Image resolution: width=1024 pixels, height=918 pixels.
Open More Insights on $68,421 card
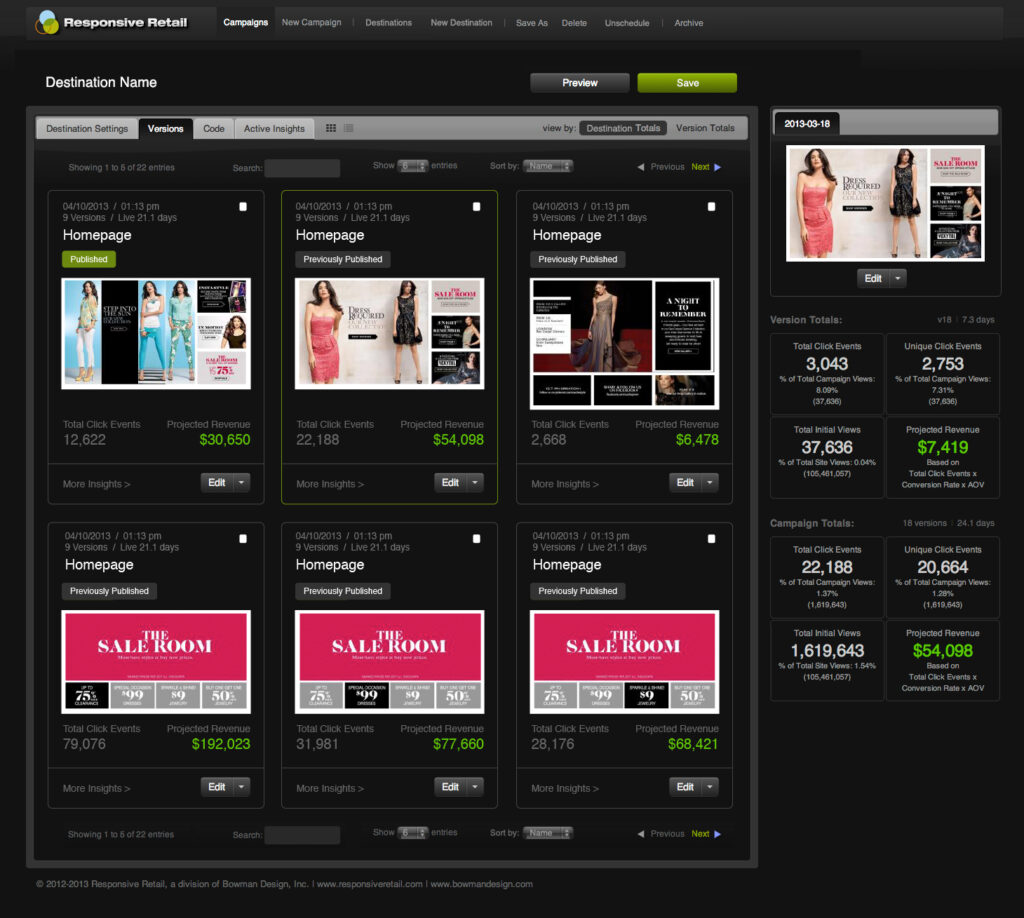pos(565,788)
